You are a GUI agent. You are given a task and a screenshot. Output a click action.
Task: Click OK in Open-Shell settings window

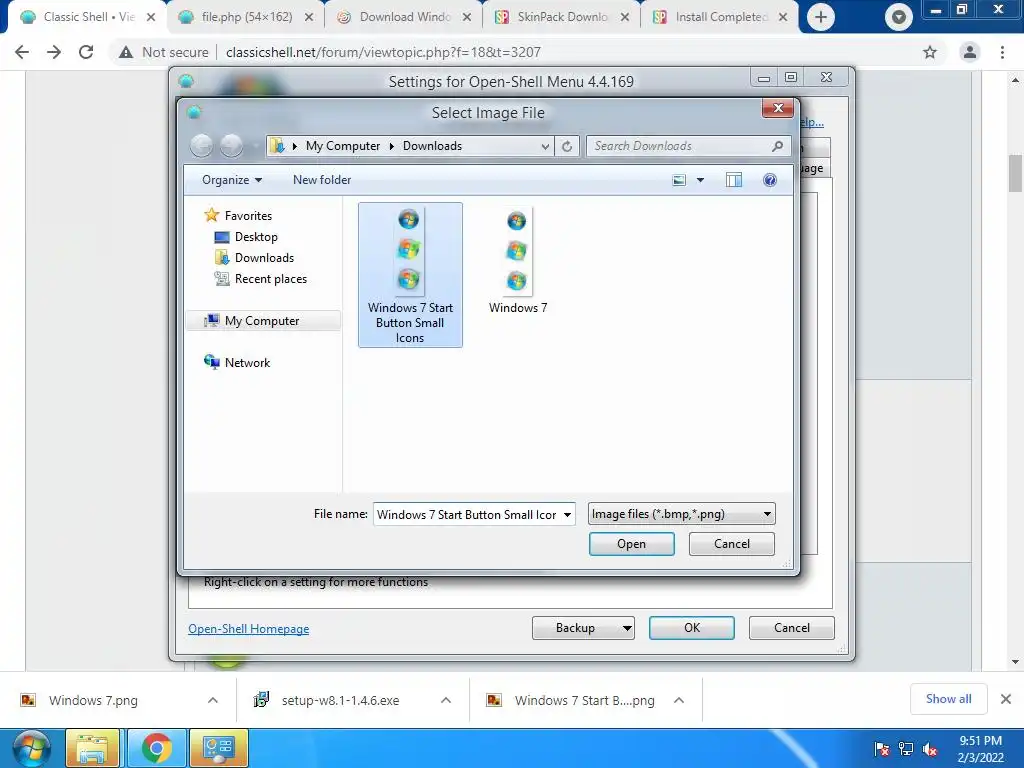(692, 628)
